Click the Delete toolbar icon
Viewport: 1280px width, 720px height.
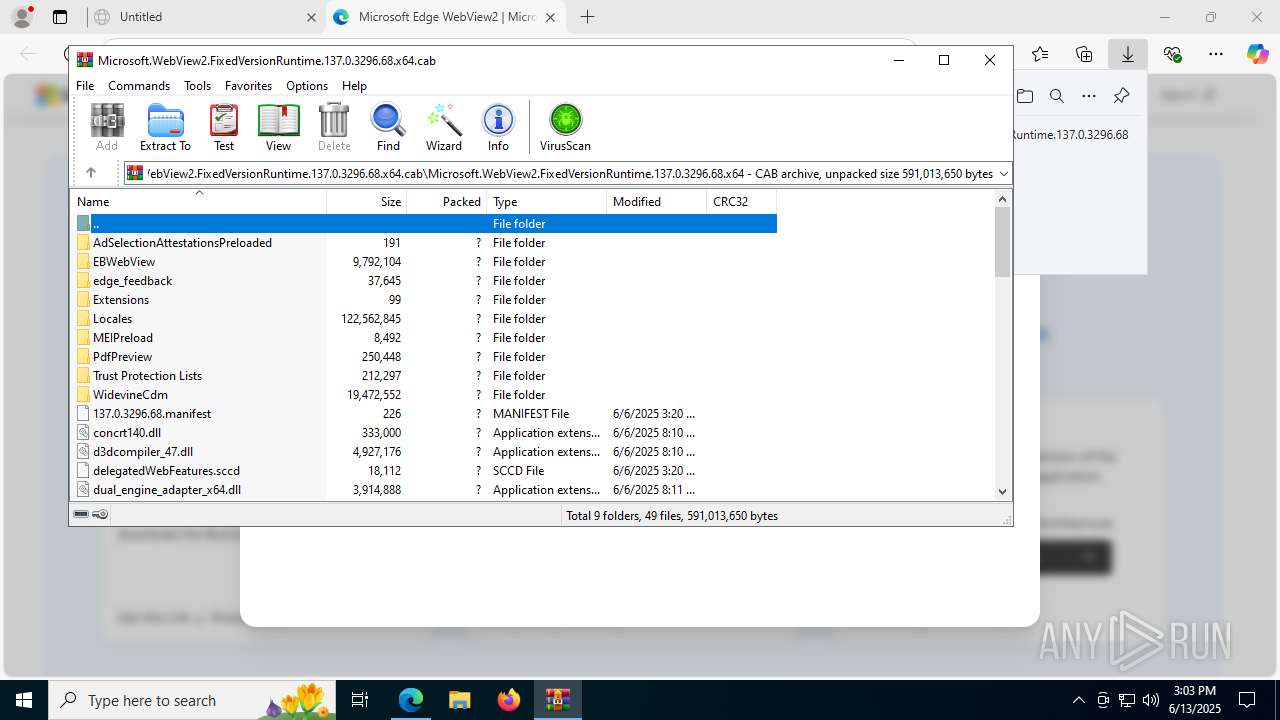[x=334, y=128]
